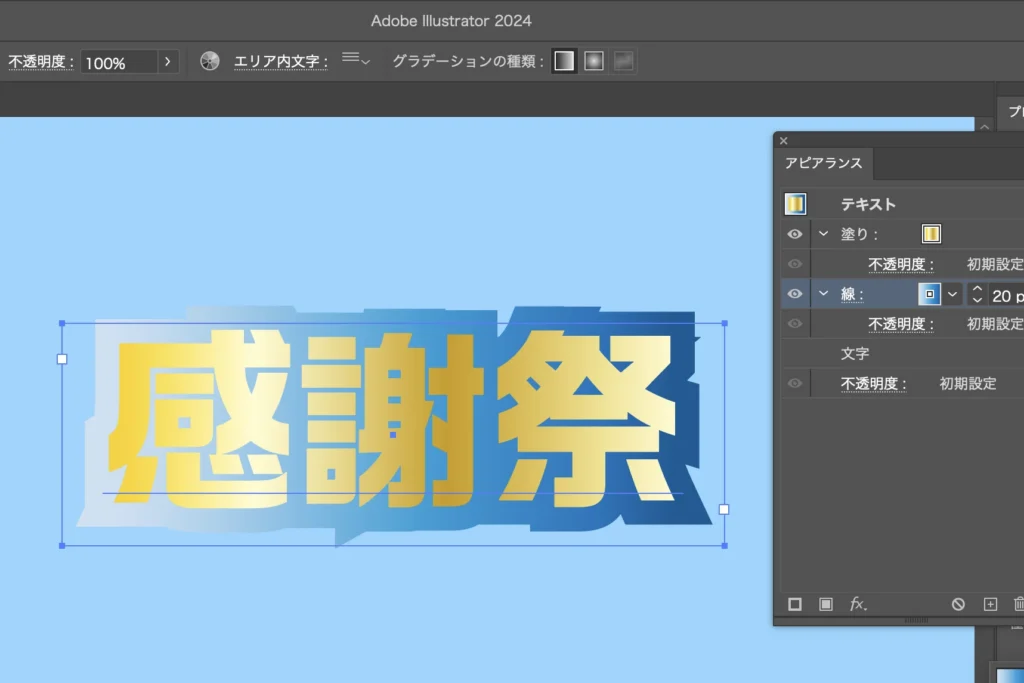Image resolution: width=1024 pixels, height=683 pixels.
Task: Click the 不透明度 link in the control bar
Action: tap(40, 62)
